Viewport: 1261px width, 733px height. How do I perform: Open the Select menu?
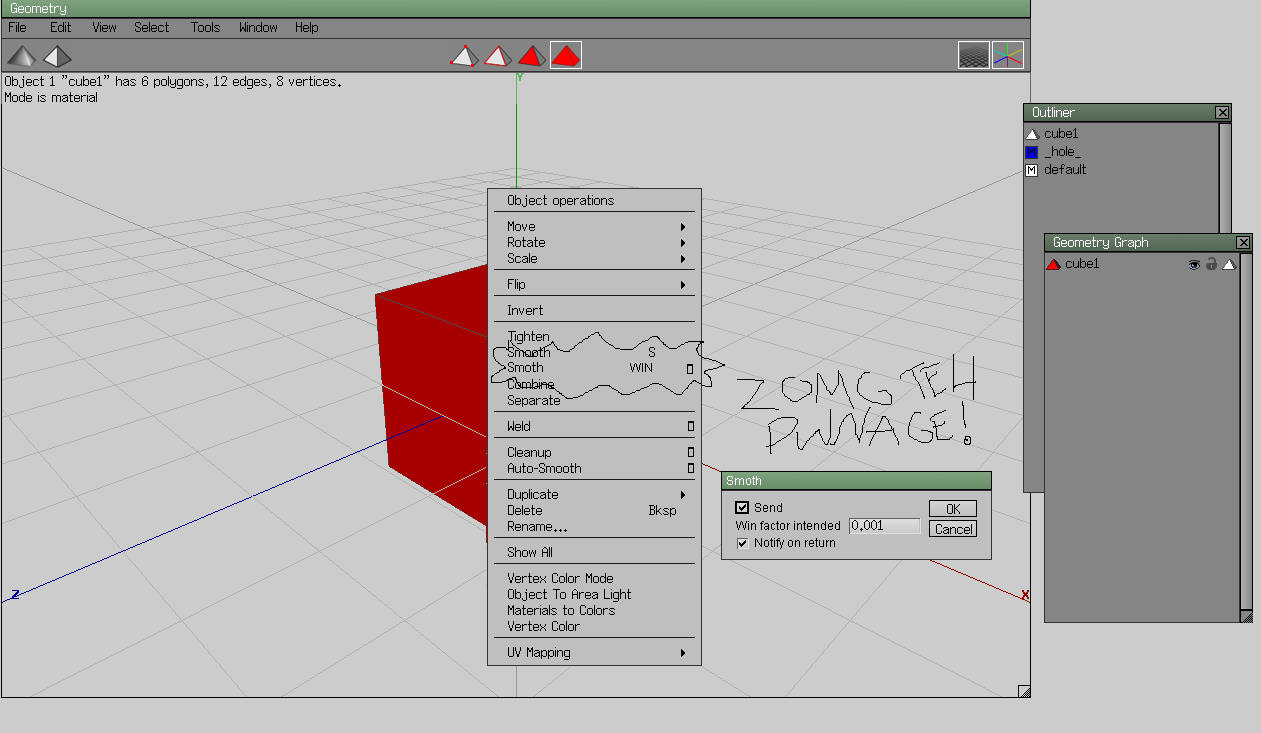[x=152, y=28]
